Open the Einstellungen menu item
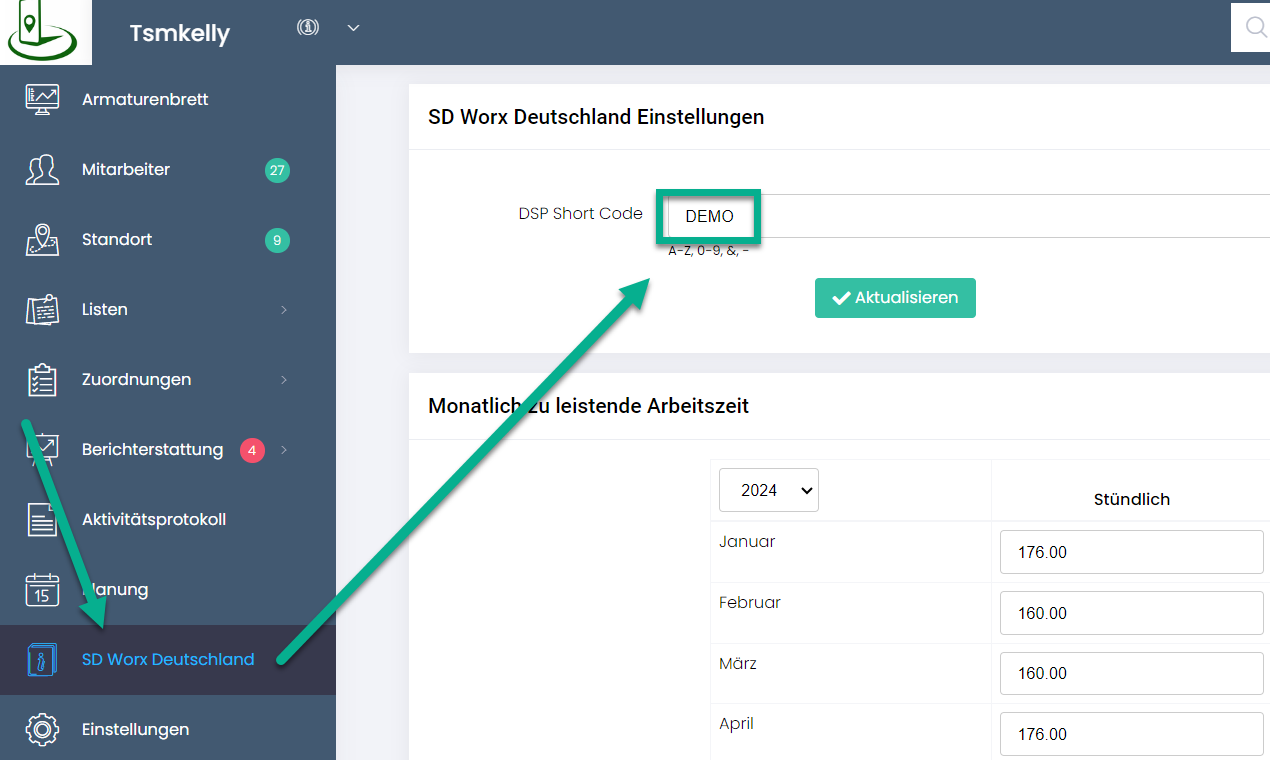The width and height of the screenshot is (1270, 760). 168,729
